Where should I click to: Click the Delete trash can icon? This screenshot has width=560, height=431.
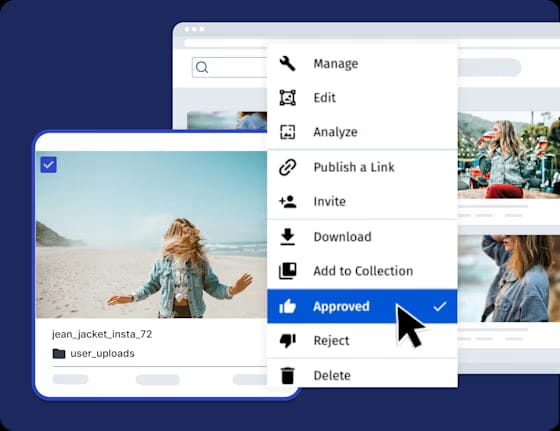[x=288, y=375]
